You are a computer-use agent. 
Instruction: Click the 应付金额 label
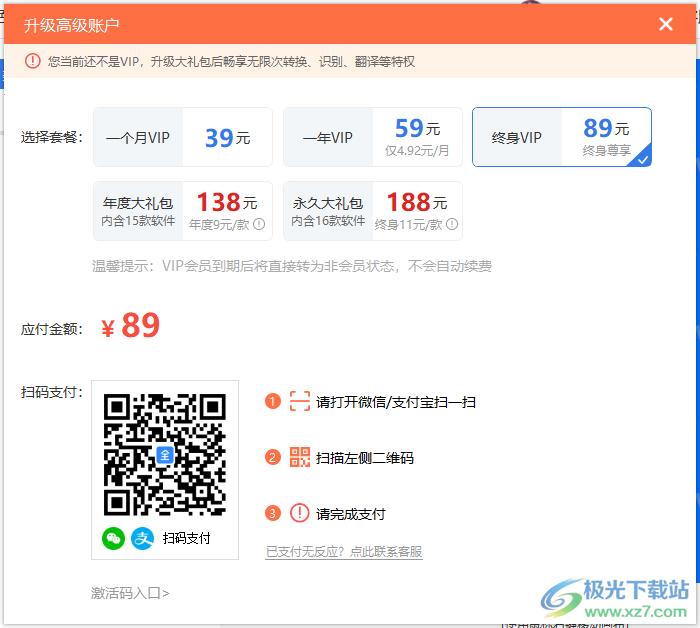[x=52, y=329]
